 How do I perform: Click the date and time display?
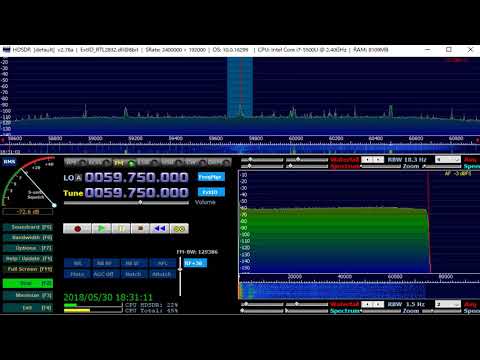click(108, 297)
